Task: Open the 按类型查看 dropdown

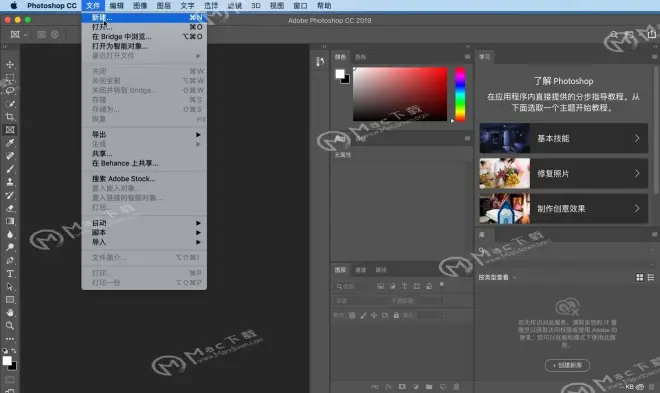Action: 497,277
